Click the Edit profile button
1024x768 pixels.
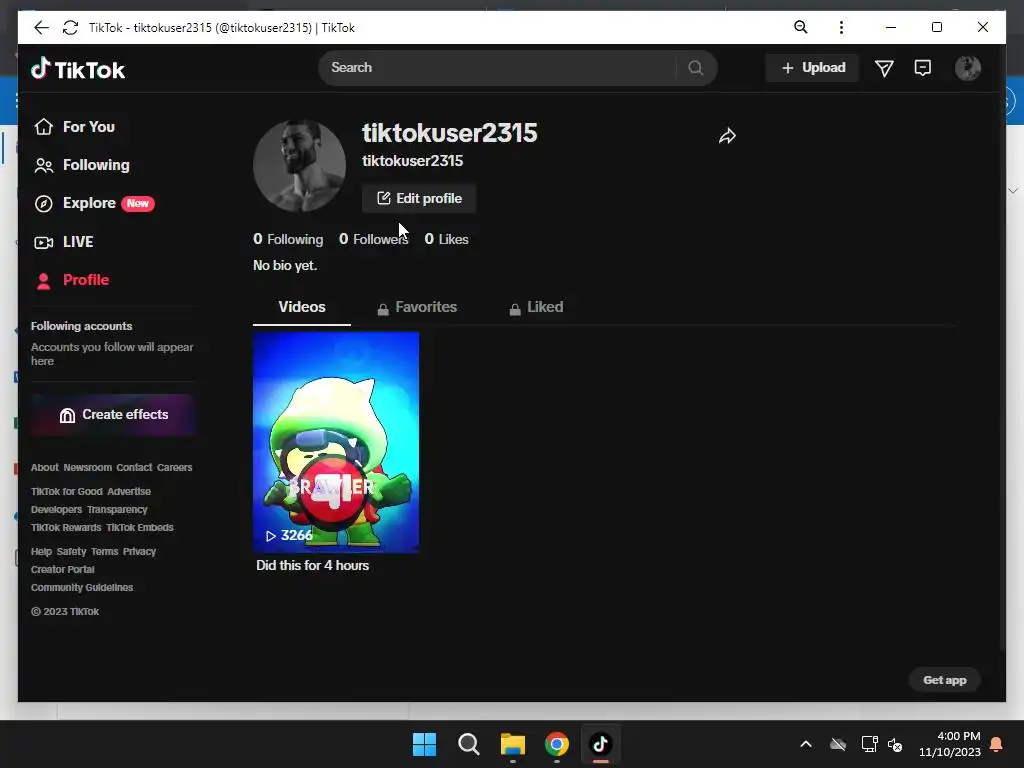click(x=419, y=199)
